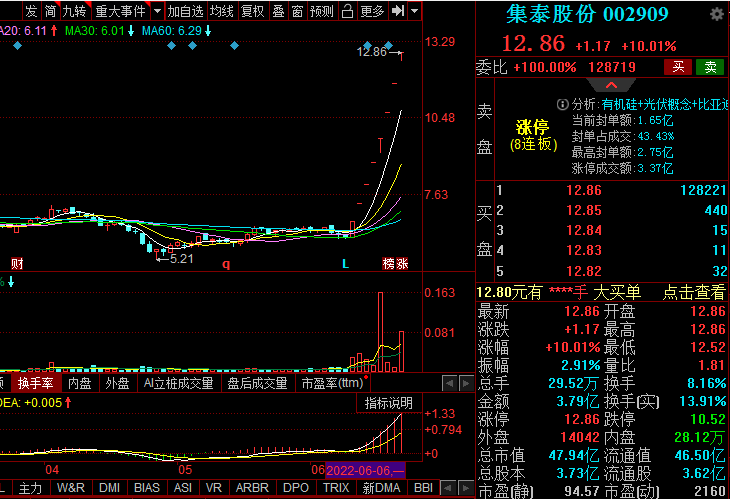
Task: Click the 8连板 limit-up label
Action: (534, 144)
